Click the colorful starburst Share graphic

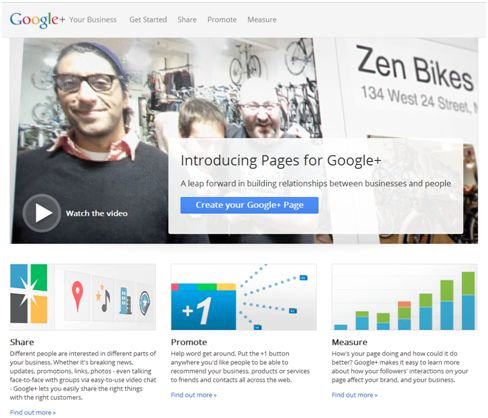coord(29,294)
